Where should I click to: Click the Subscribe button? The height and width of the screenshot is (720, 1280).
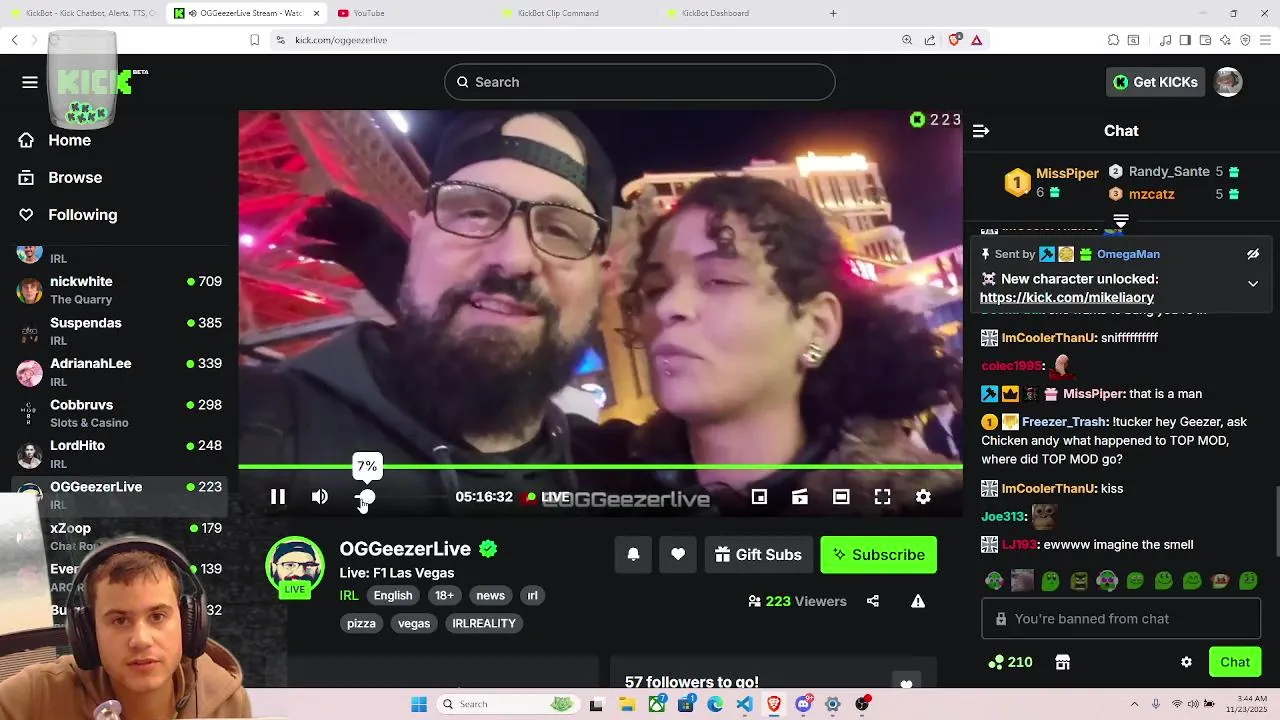[x=879, y=554]
